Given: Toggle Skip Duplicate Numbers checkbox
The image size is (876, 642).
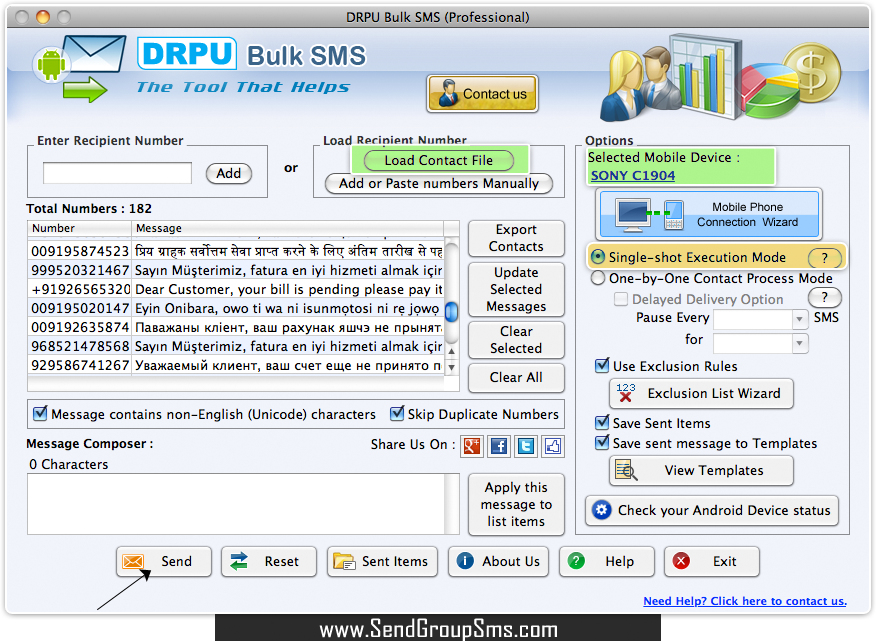Looking at the screenshot, I should (397, 413).
